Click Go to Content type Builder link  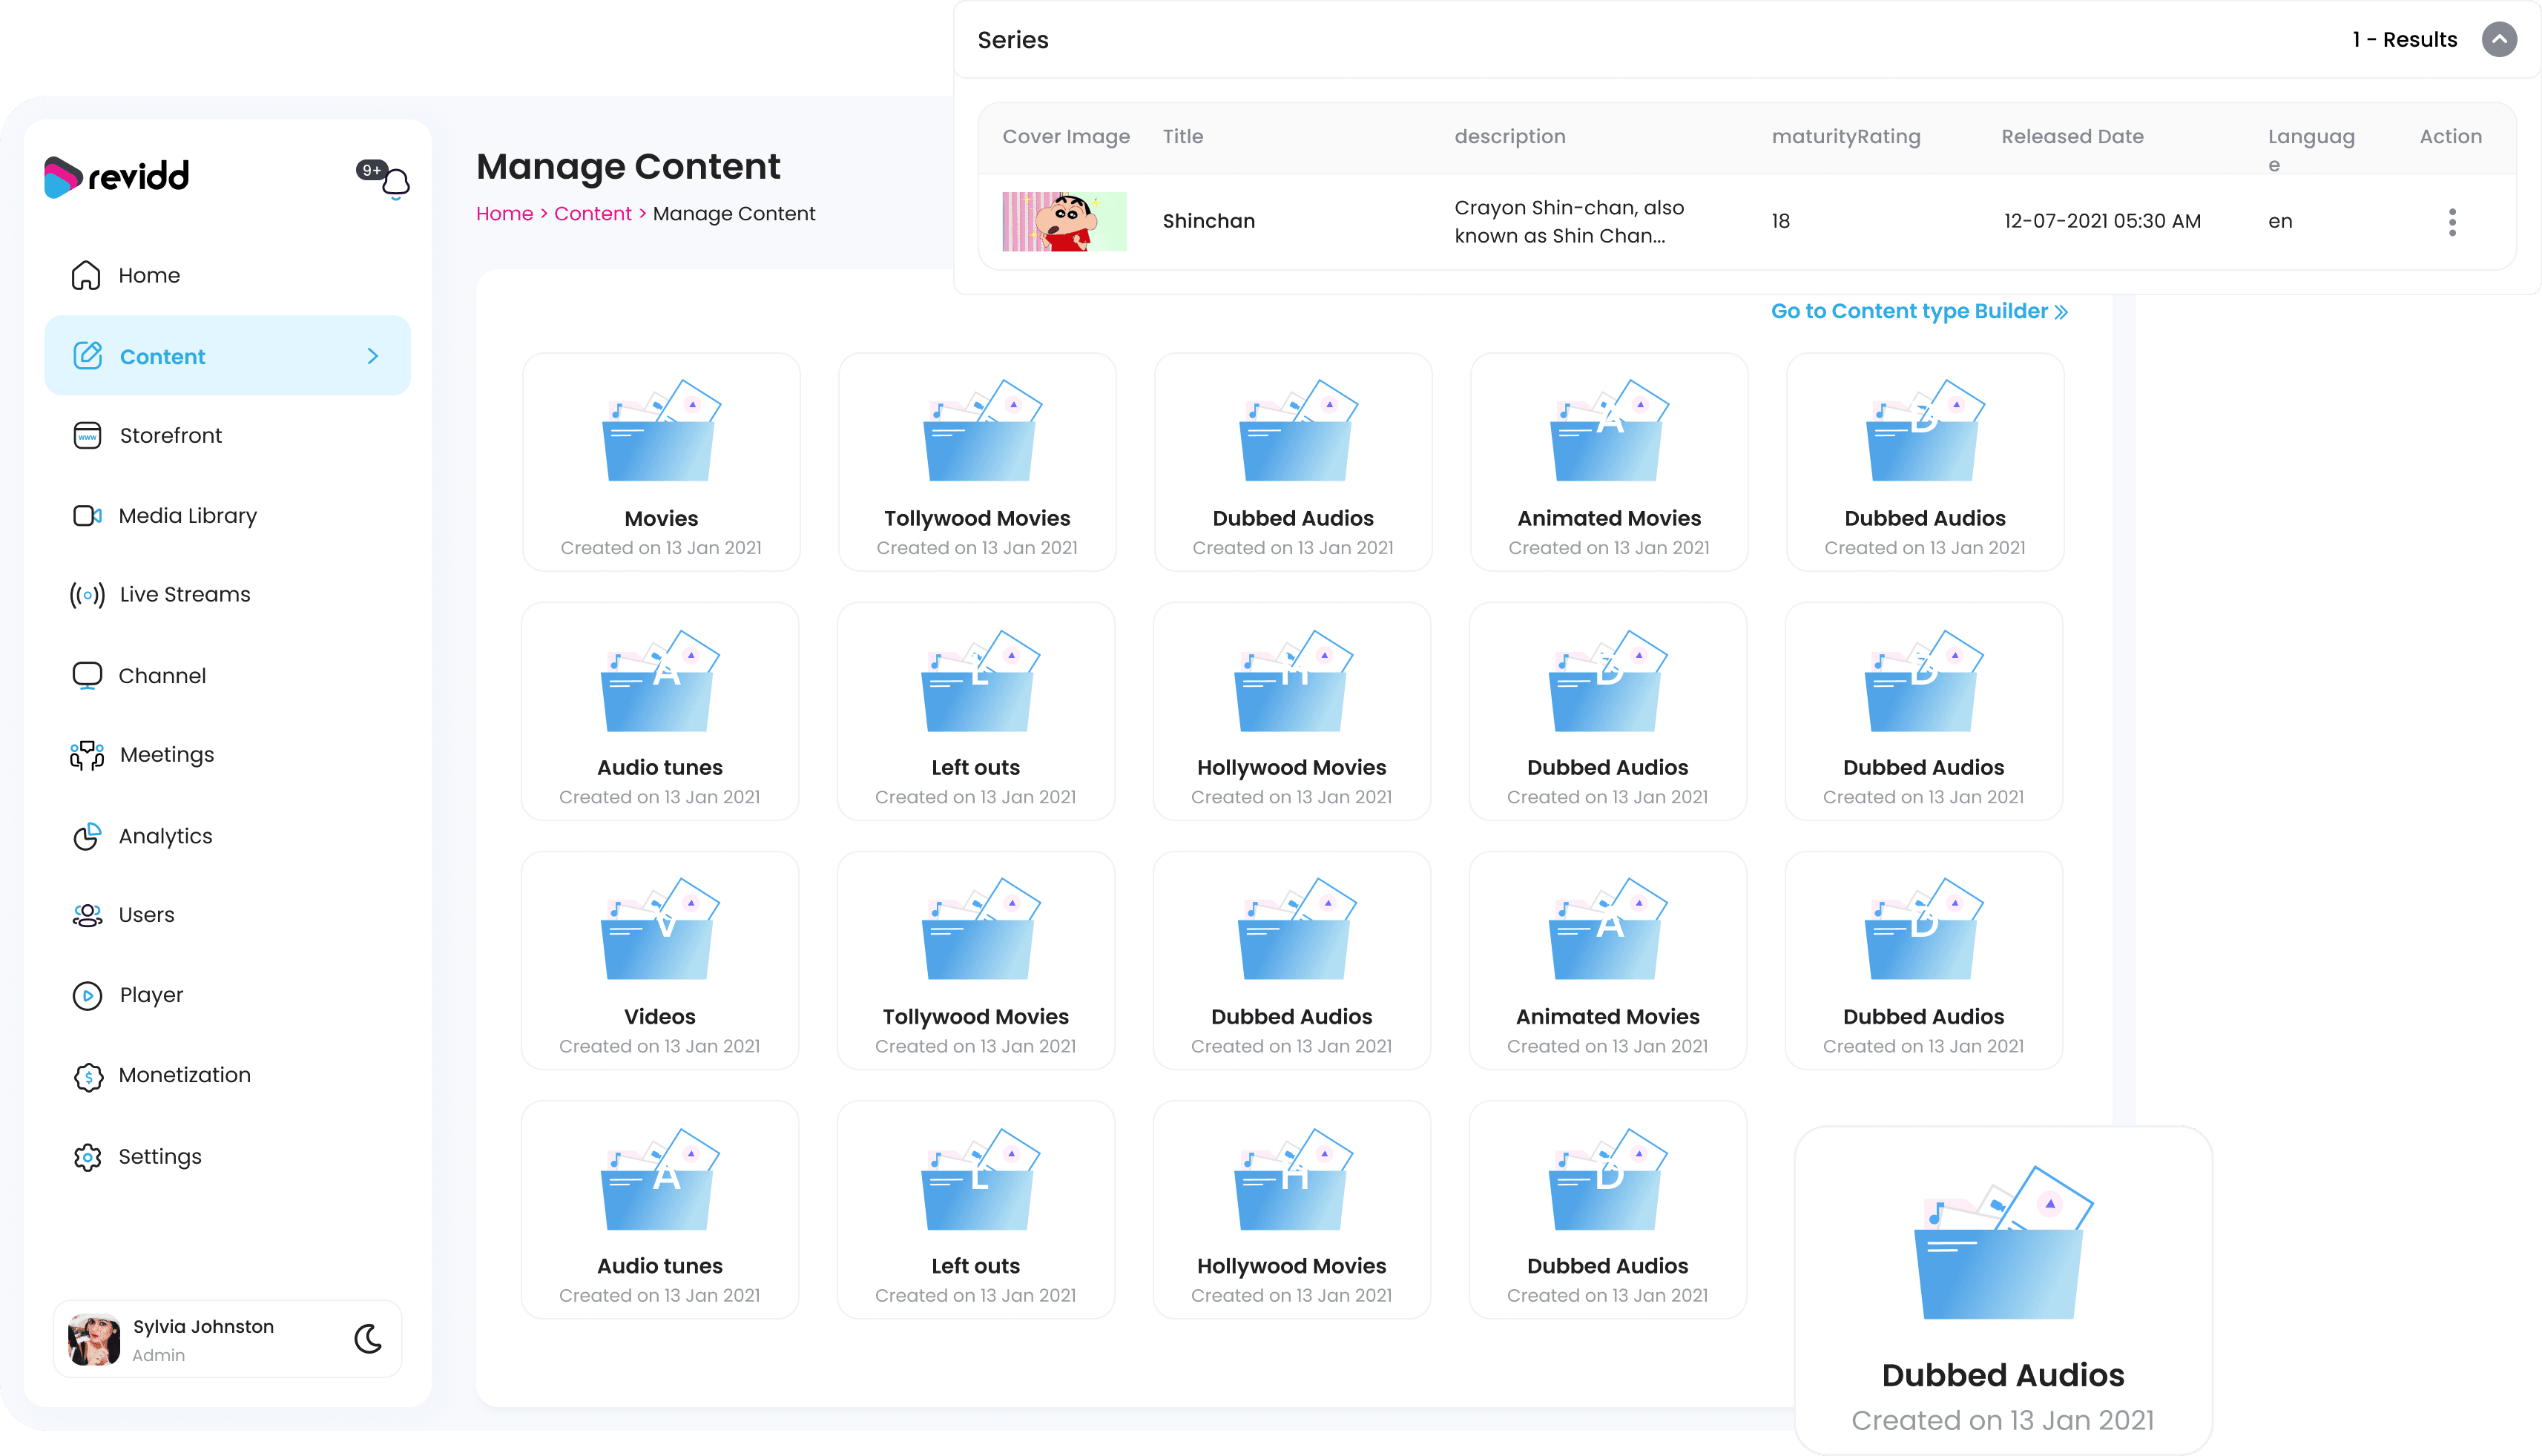coord(1918,311)
